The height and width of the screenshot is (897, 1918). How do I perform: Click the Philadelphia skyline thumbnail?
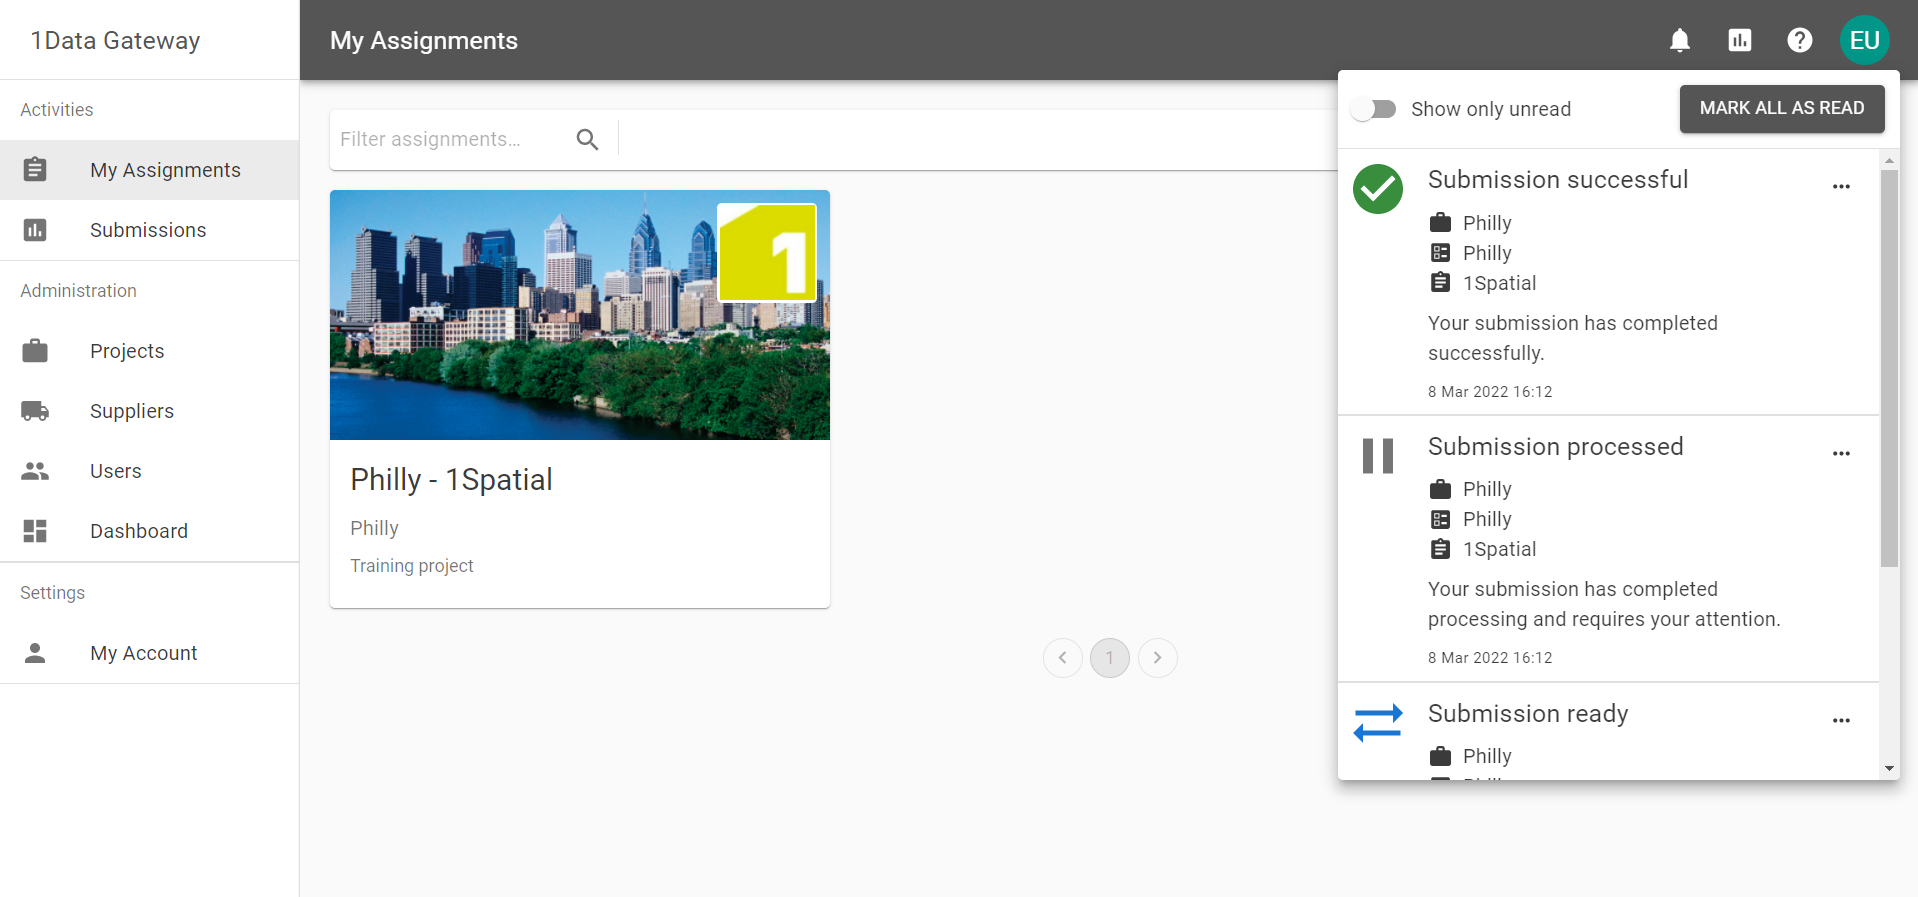click(580, 315)
